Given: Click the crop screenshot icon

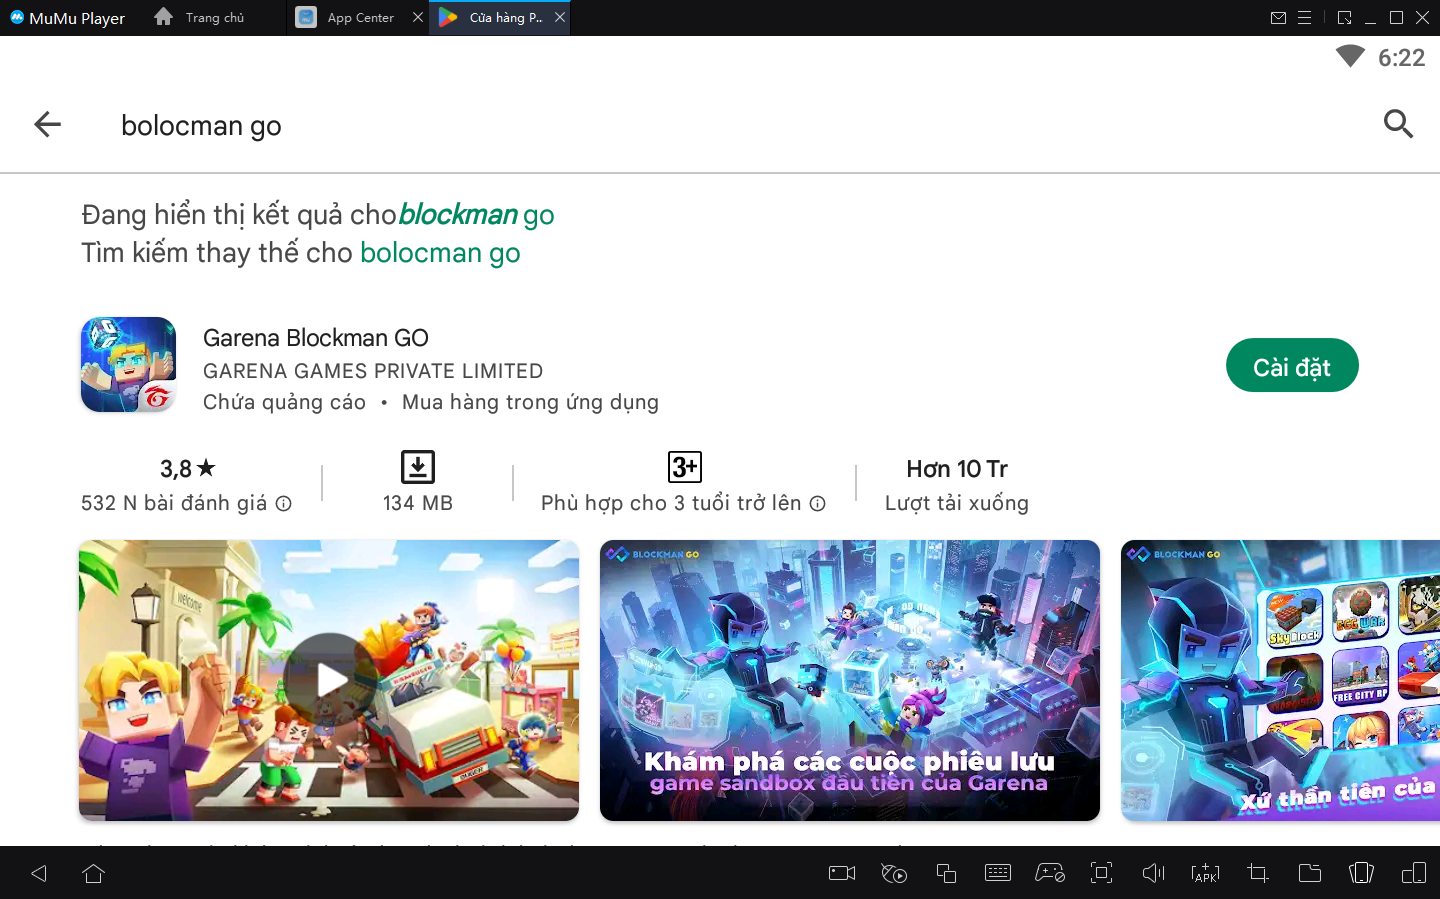Looking at the screenshot, I should pyautogui.click(x=1257, y=873).
